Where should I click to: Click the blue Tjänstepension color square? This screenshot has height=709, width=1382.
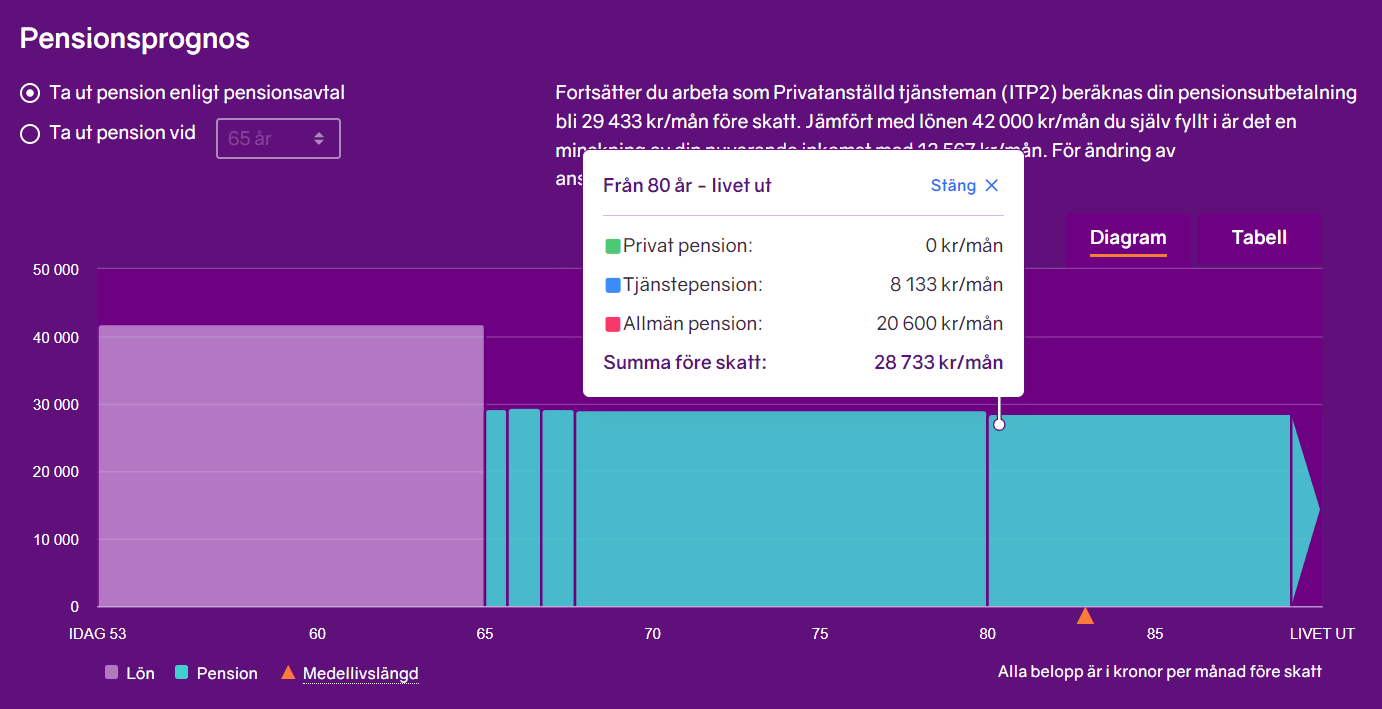tap(613, 285)
